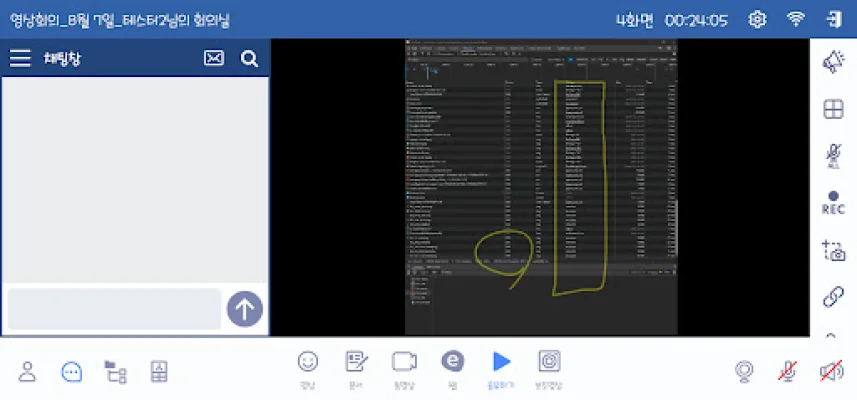This screenshot has height=400, width=857.
Task: Unmute the speaker sound
Action: (831, 372)
